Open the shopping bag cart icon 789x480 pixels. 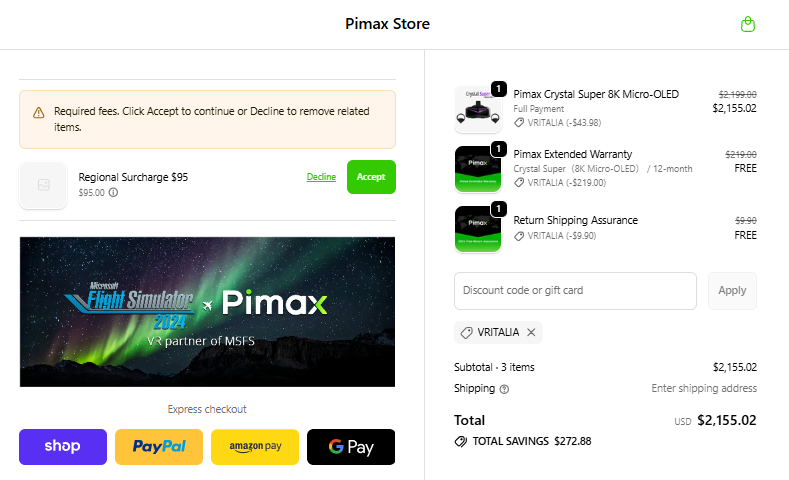[747, 24]
